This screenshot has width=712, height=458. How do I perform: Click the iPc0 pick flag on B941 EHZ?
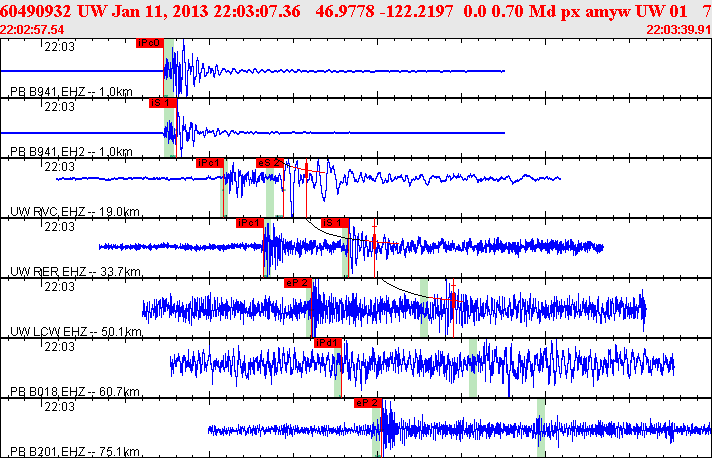click(x=149, y=43)
